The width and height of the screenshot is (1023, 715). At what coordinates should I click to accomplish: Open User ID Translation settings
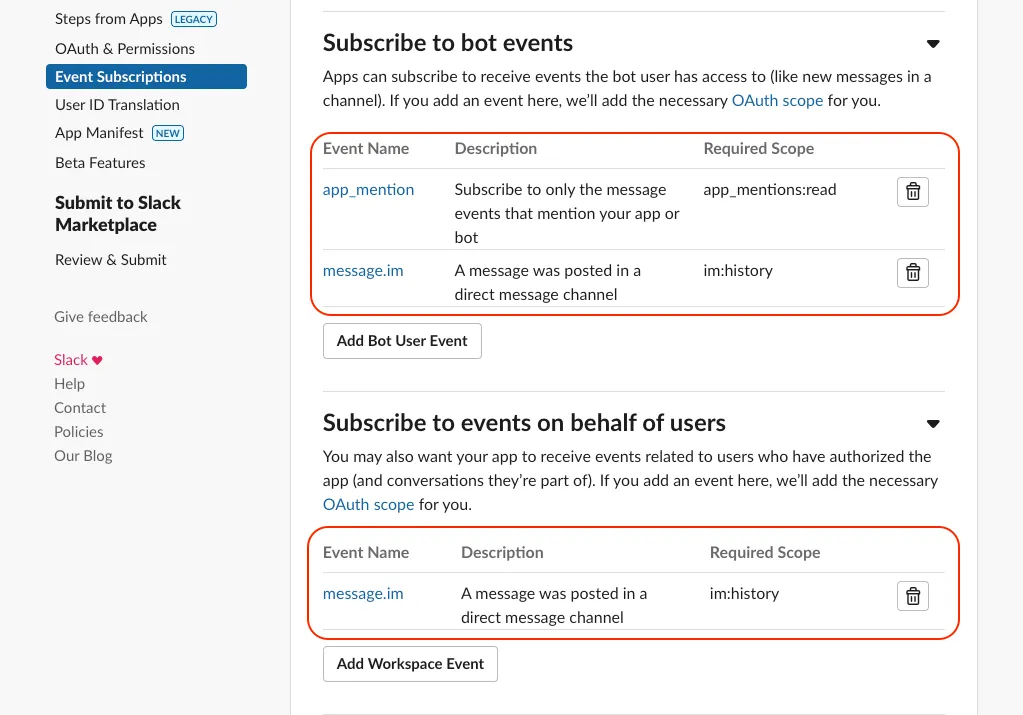(117, 105)
